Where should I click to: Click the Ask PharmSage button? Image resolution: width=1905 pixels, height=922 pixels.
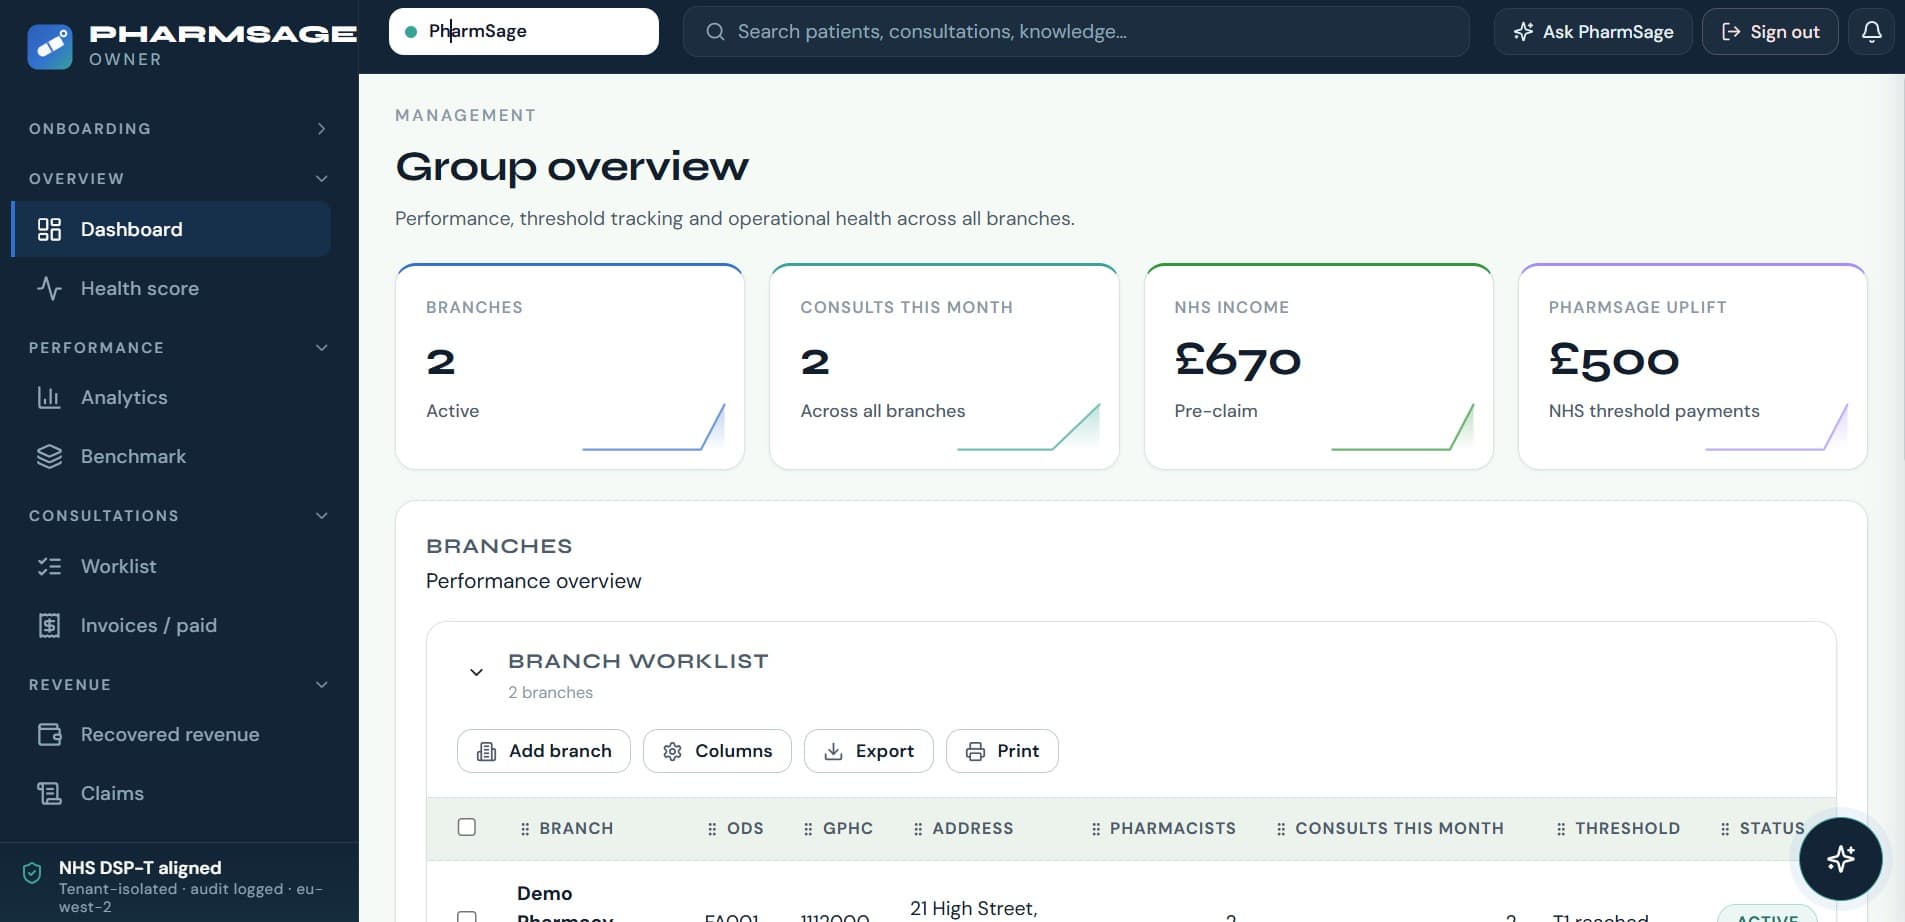click(x=1593, y=32)
